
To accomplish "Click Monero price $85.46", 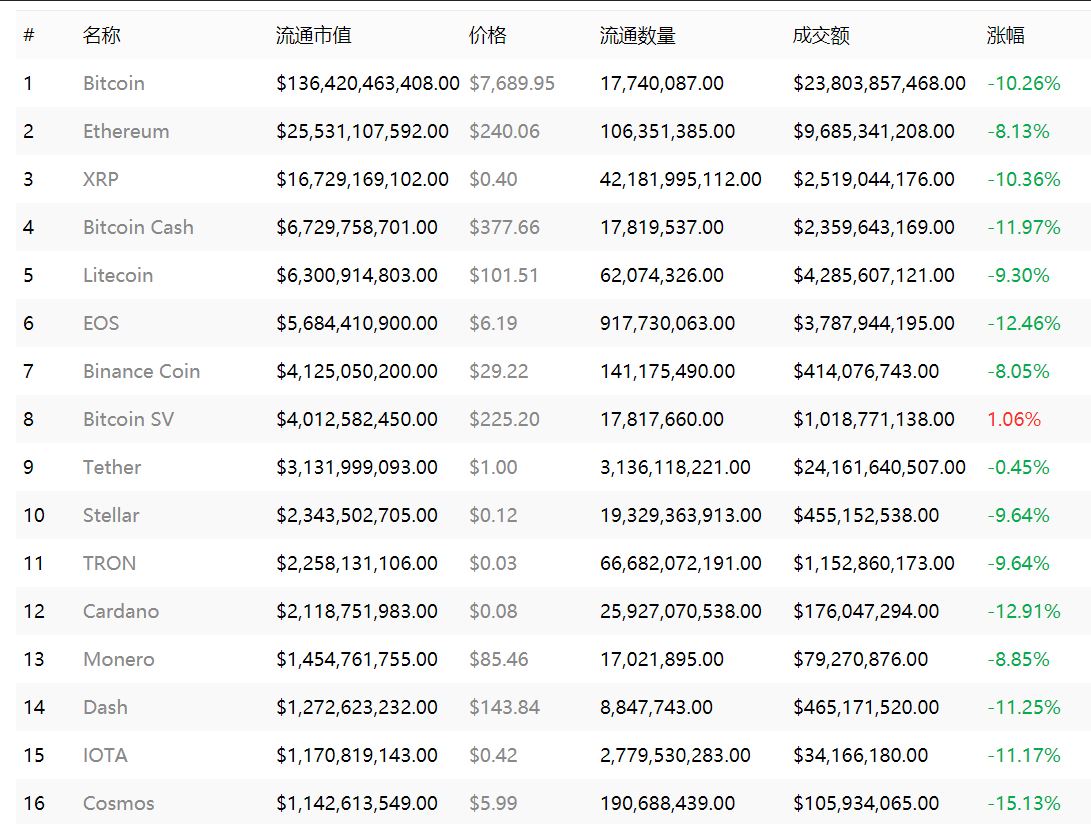I will (498, 660).
